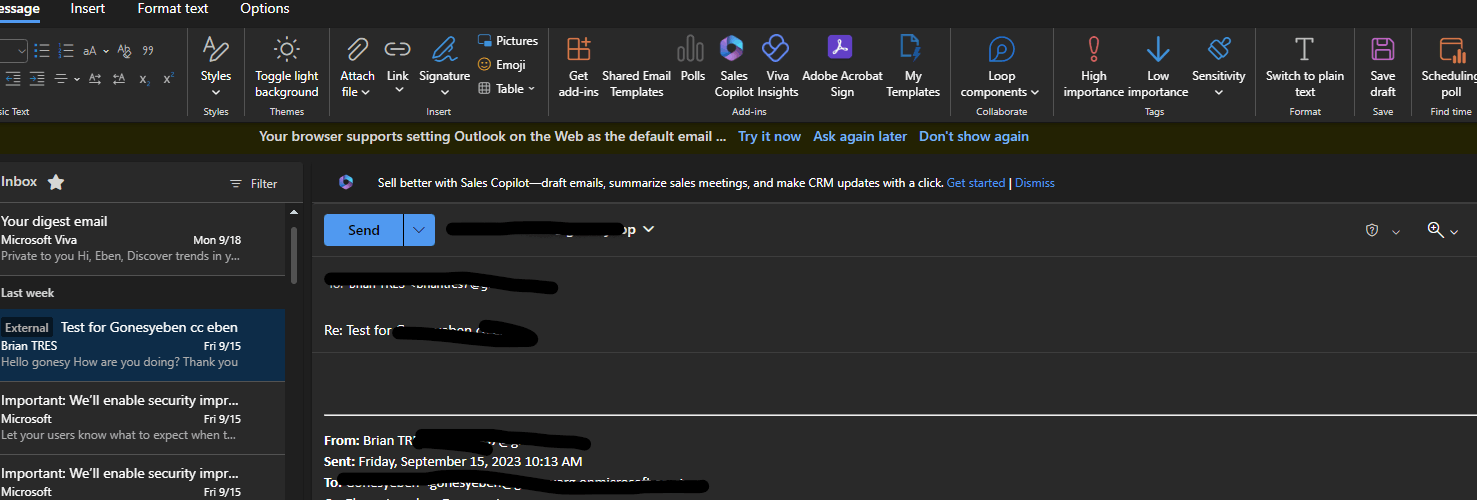Apply superscript formatting
1477x500 pixels.
[x=168, y=78]
